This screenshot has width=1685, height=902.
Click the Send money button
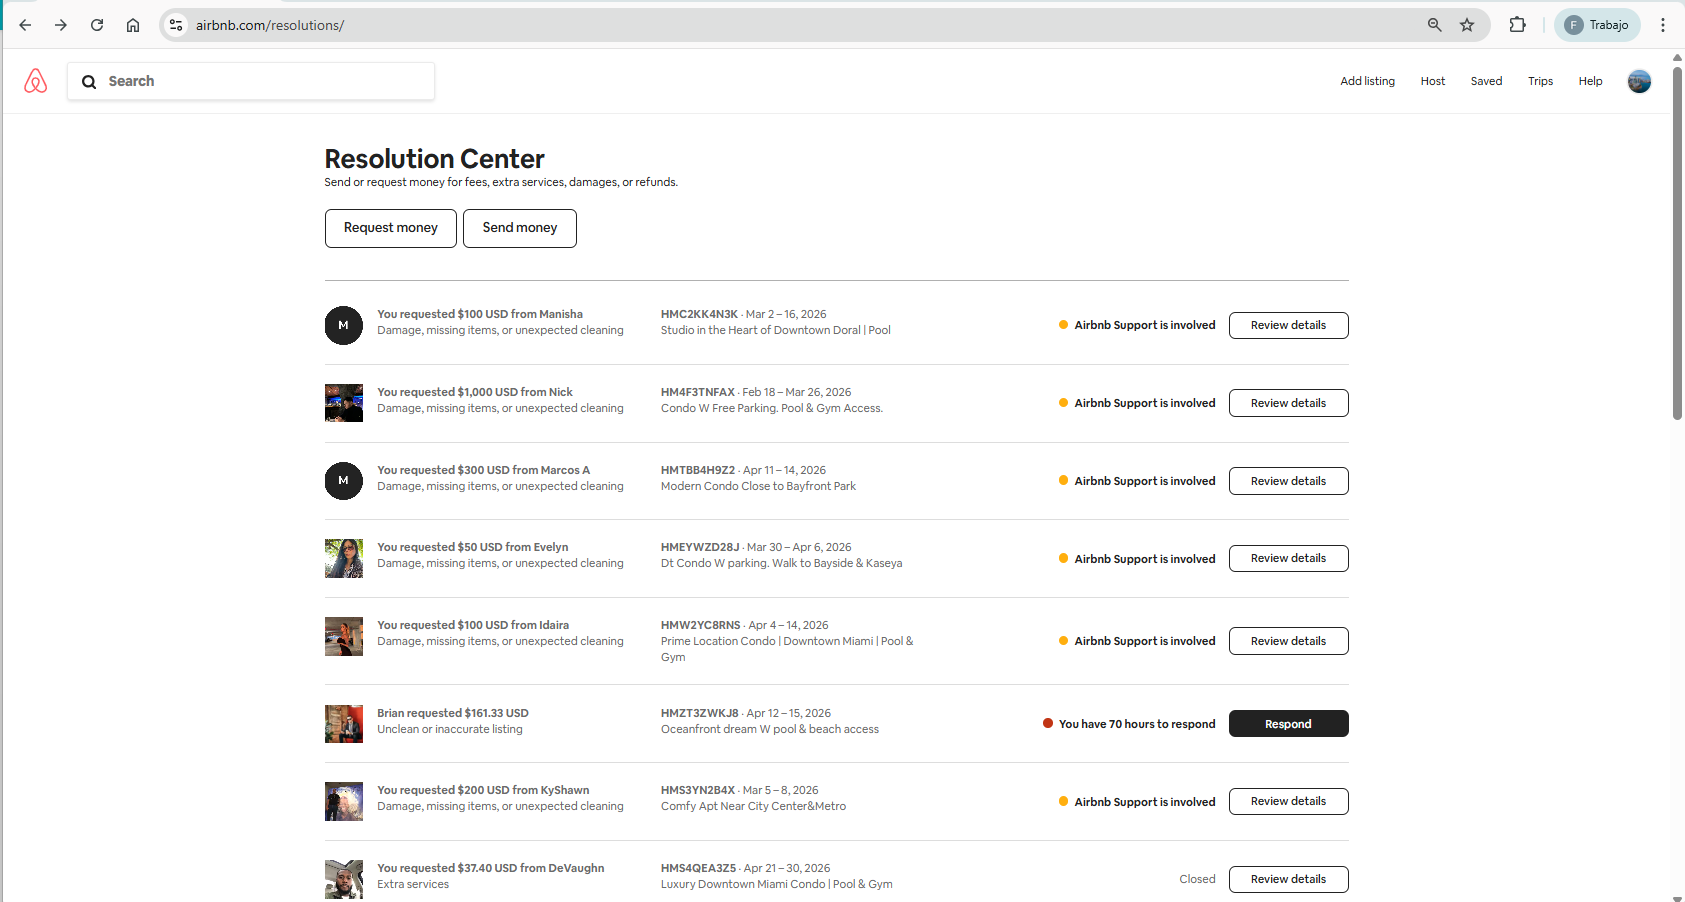[x=520, y=228]
